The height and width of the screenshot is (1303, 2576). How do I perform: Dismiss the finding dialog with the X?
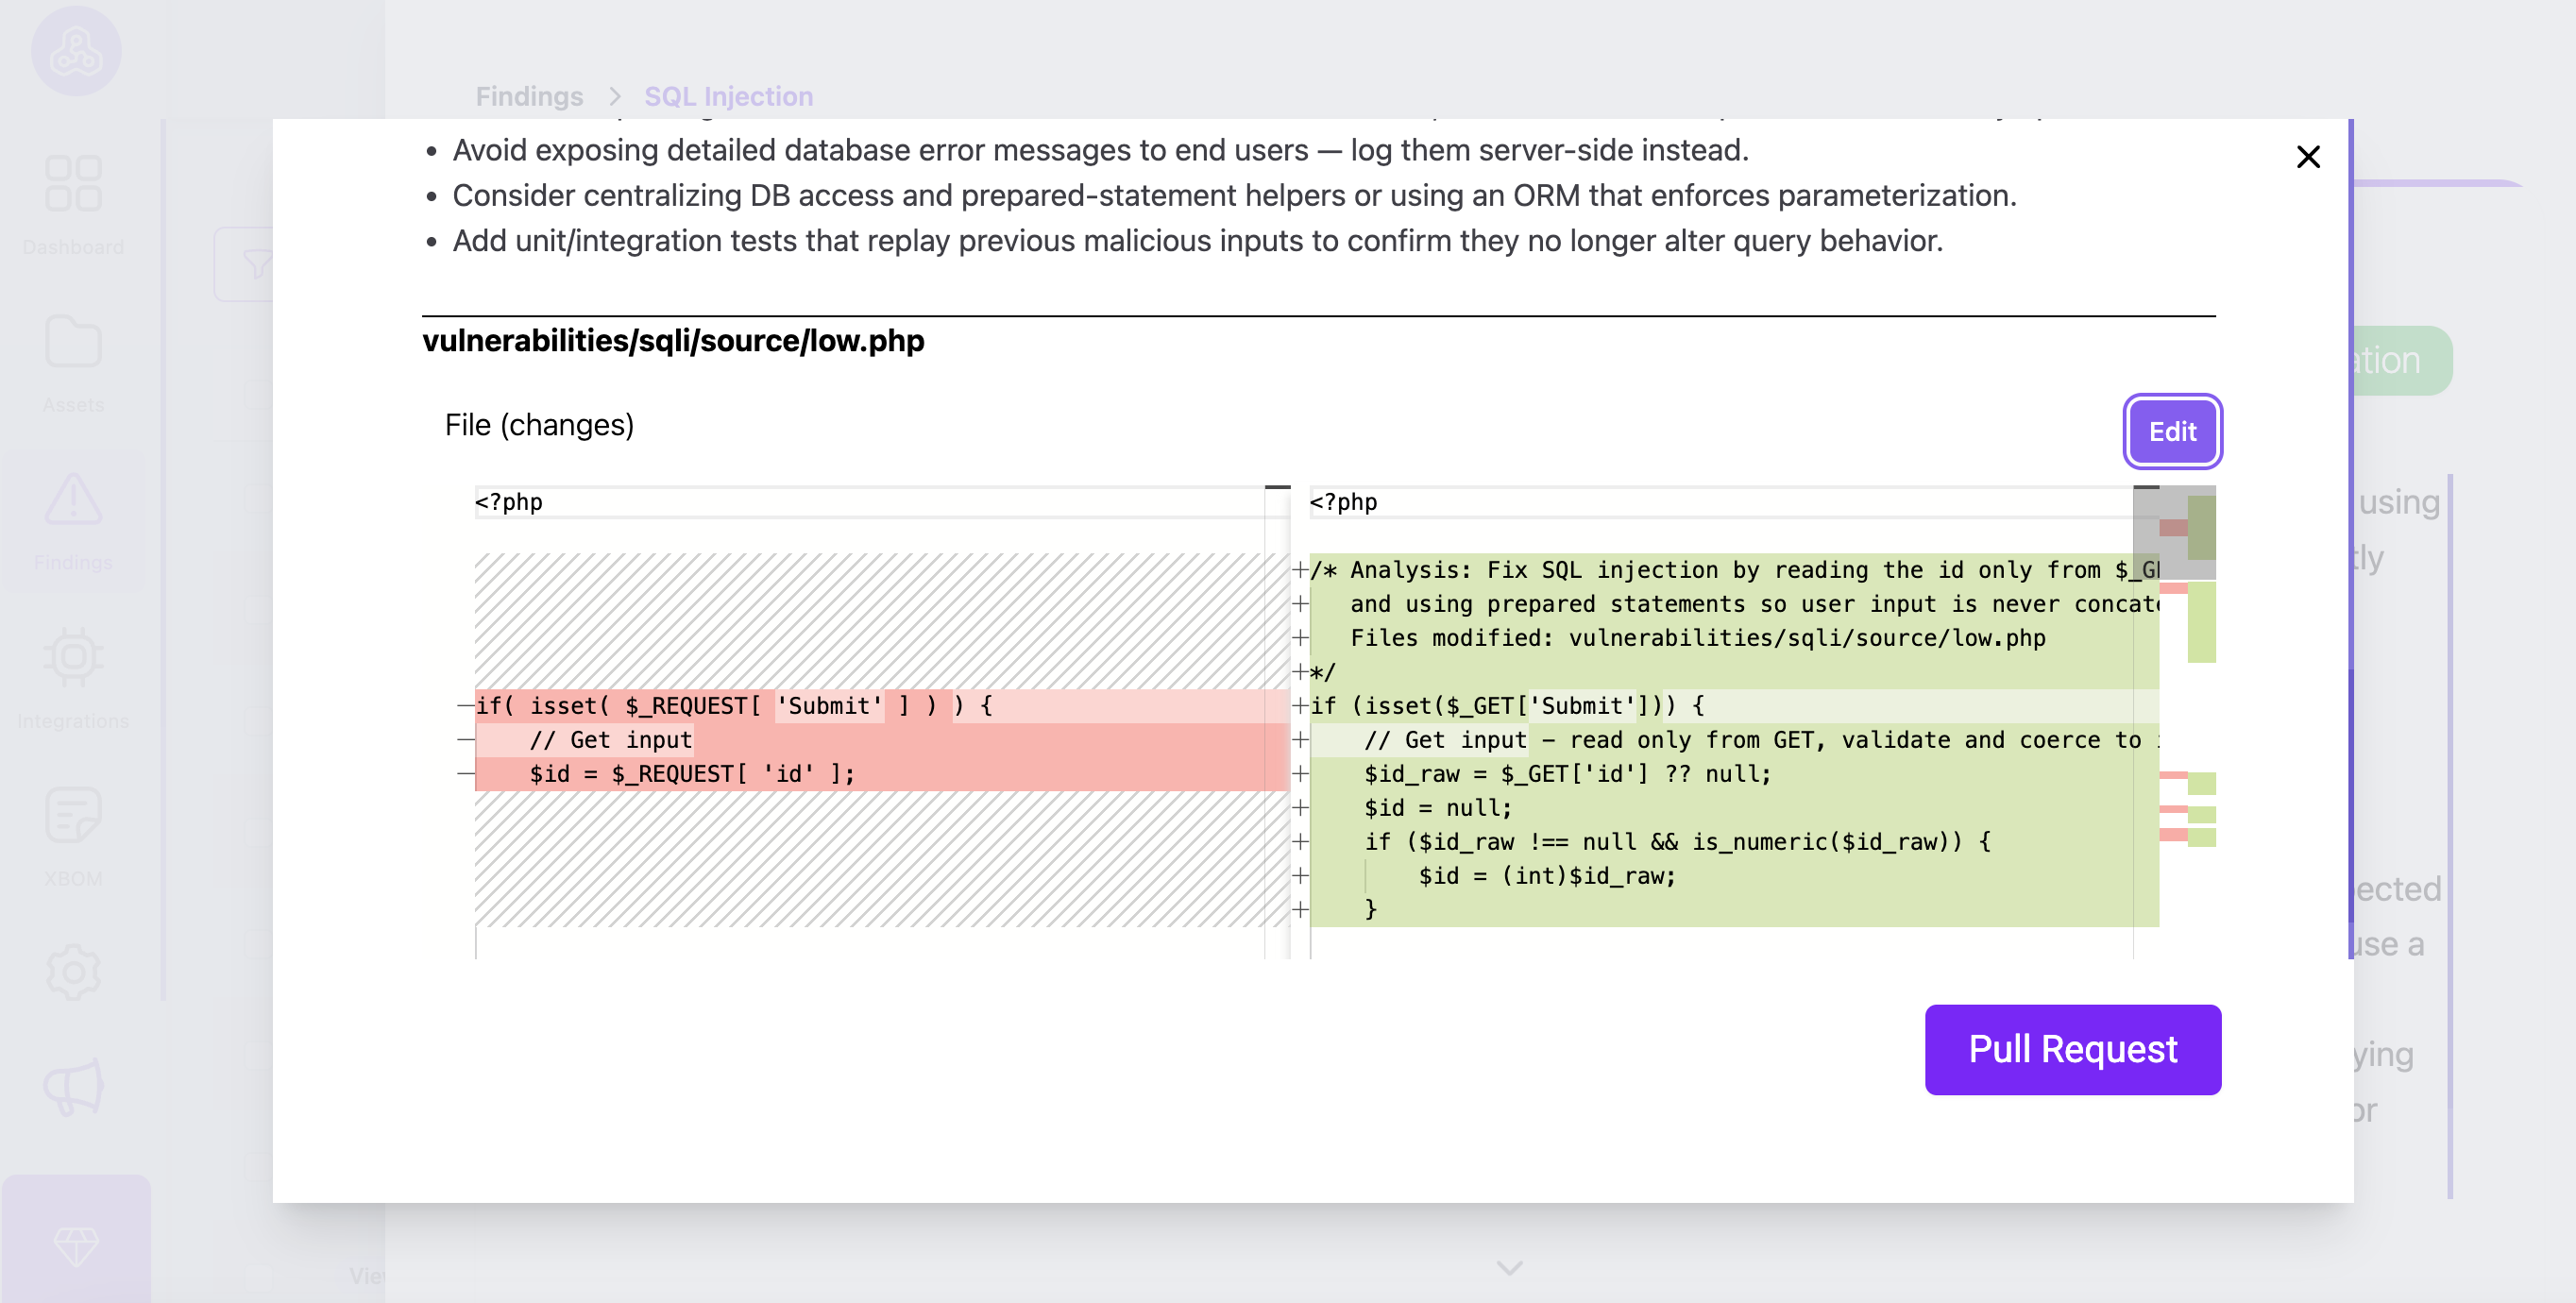[x=2308, y=156]
